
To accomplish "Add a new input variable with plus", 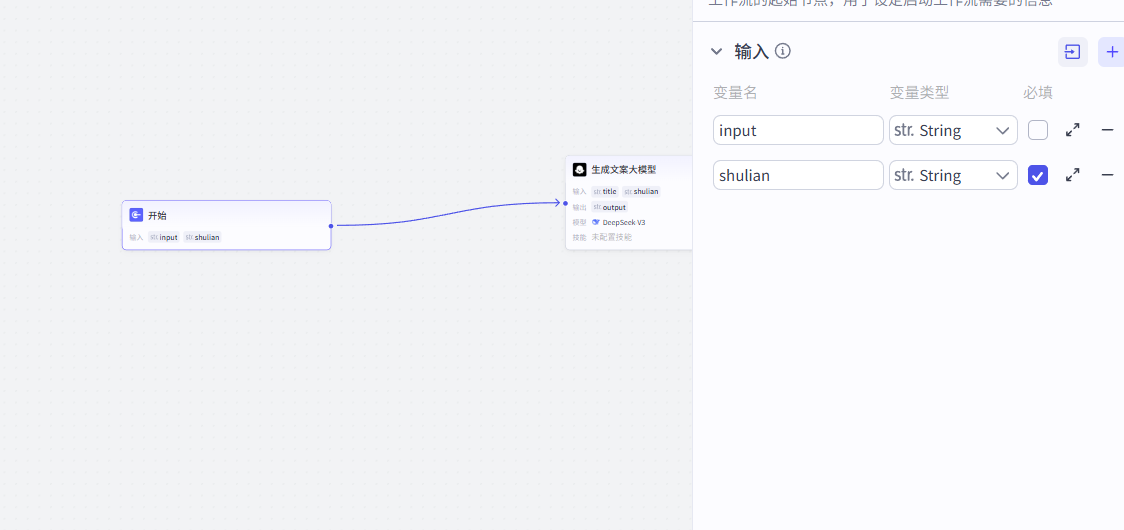I will pos(1112,52).
